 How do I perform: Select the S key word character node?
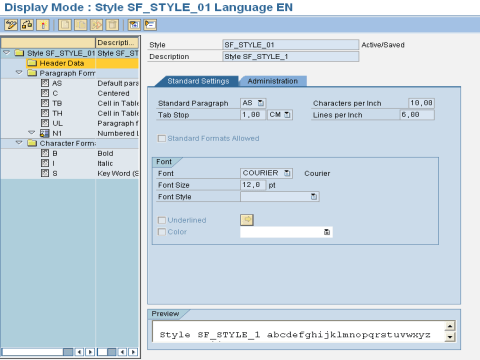click(55, 173)
